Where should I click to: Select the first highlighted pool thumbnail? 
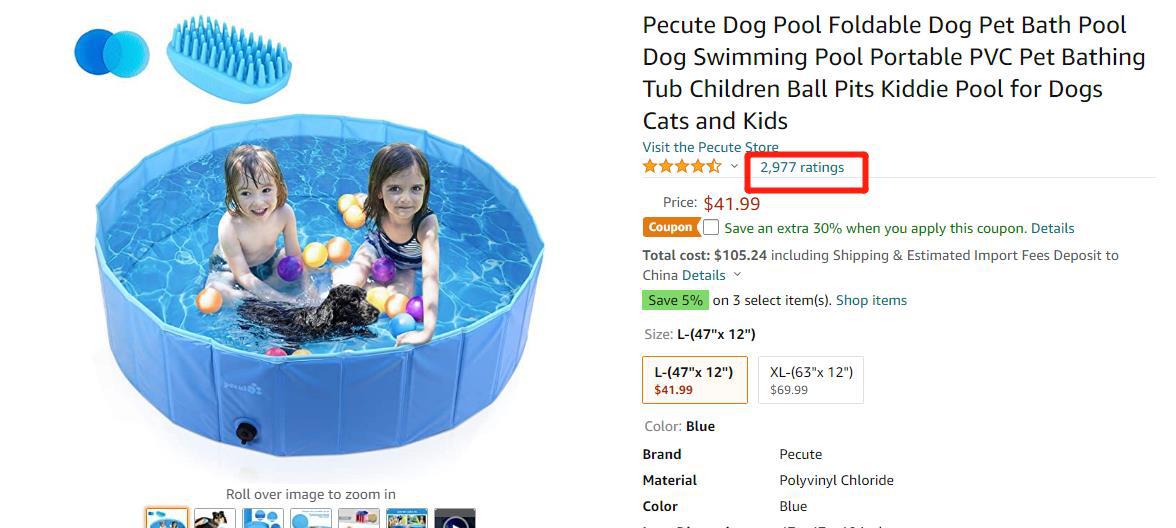click(166, 519)
